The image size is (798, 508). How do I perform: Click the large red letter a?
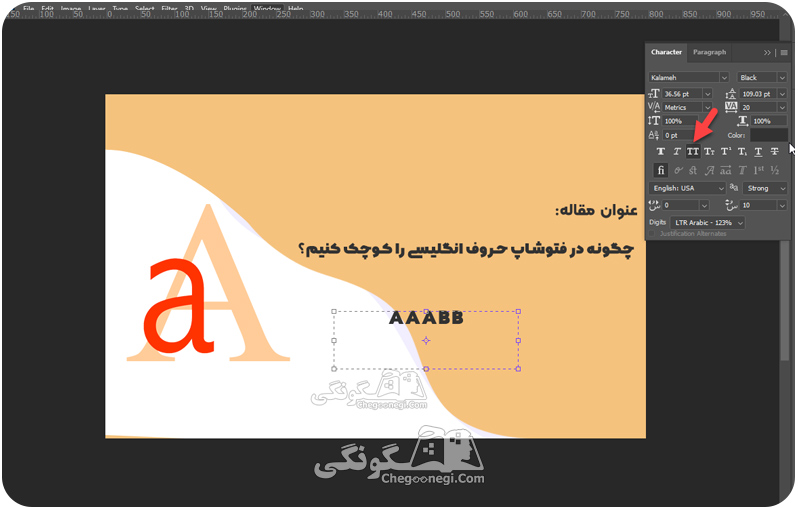pos(178,306)
